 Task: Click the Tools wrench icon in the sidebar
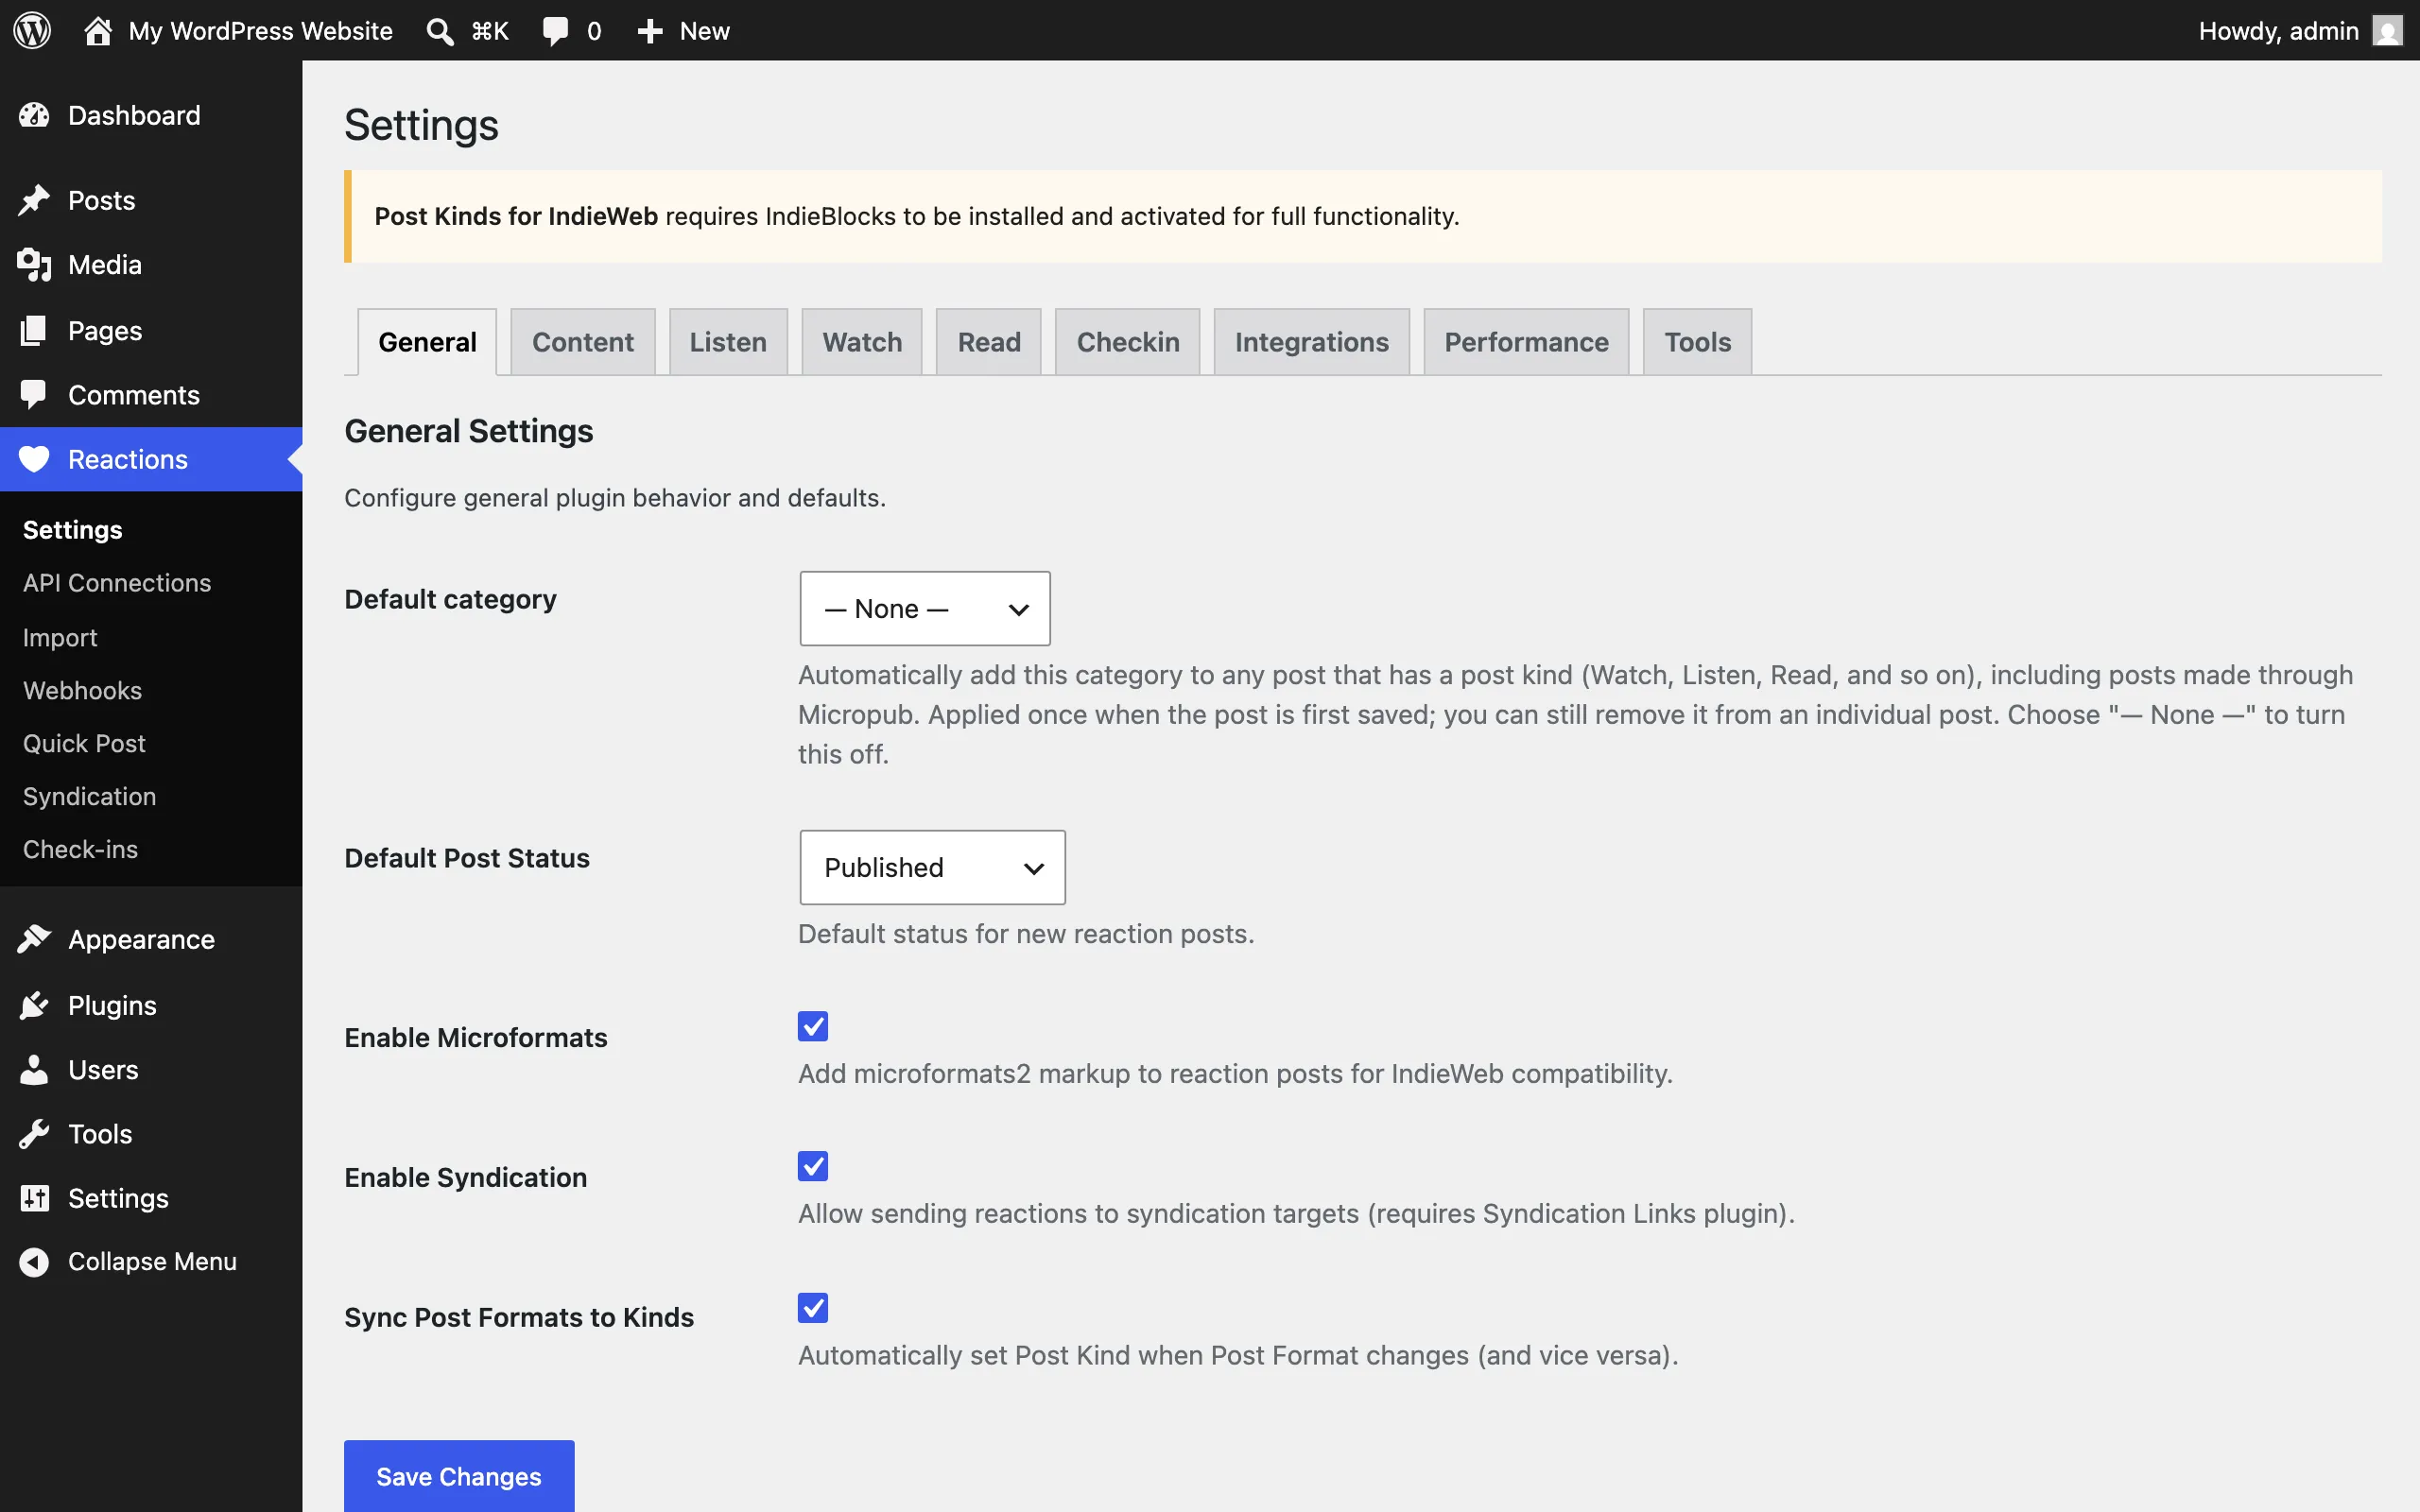point(34,1134)
